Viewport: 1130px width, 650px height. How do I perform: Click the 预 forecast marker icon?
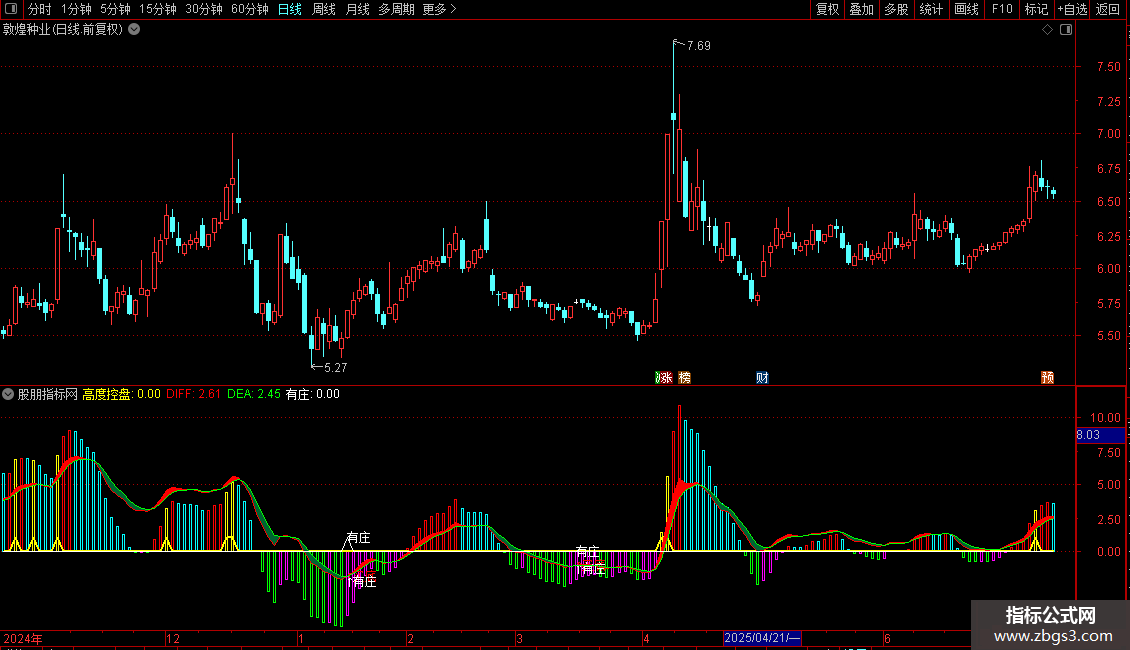[1047, 378]
